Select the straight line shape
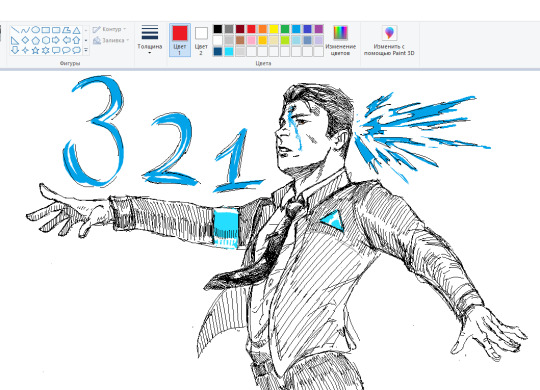This screenshot has height=390, width=540. 14,30
